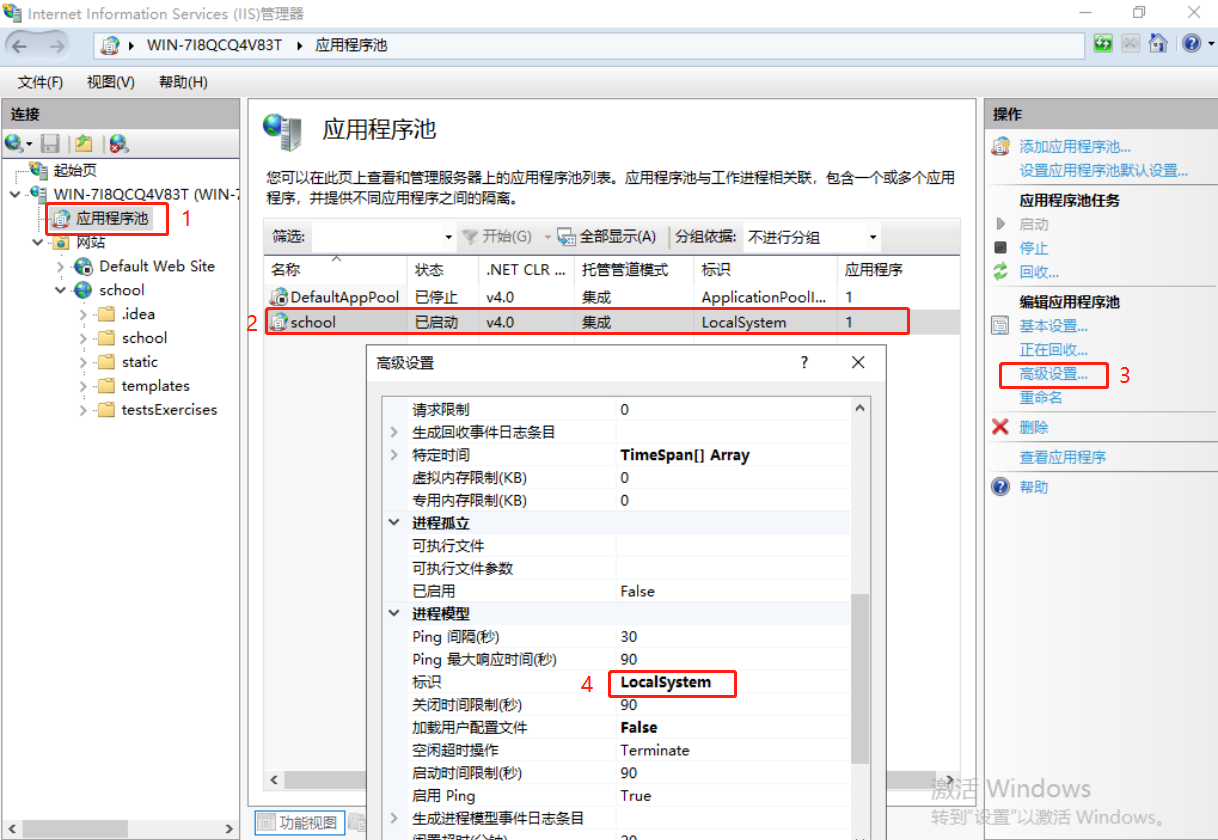The image size is (1218, 840).
Task: Expand the Default Web Site node
Action: click(x=61, y=266)
